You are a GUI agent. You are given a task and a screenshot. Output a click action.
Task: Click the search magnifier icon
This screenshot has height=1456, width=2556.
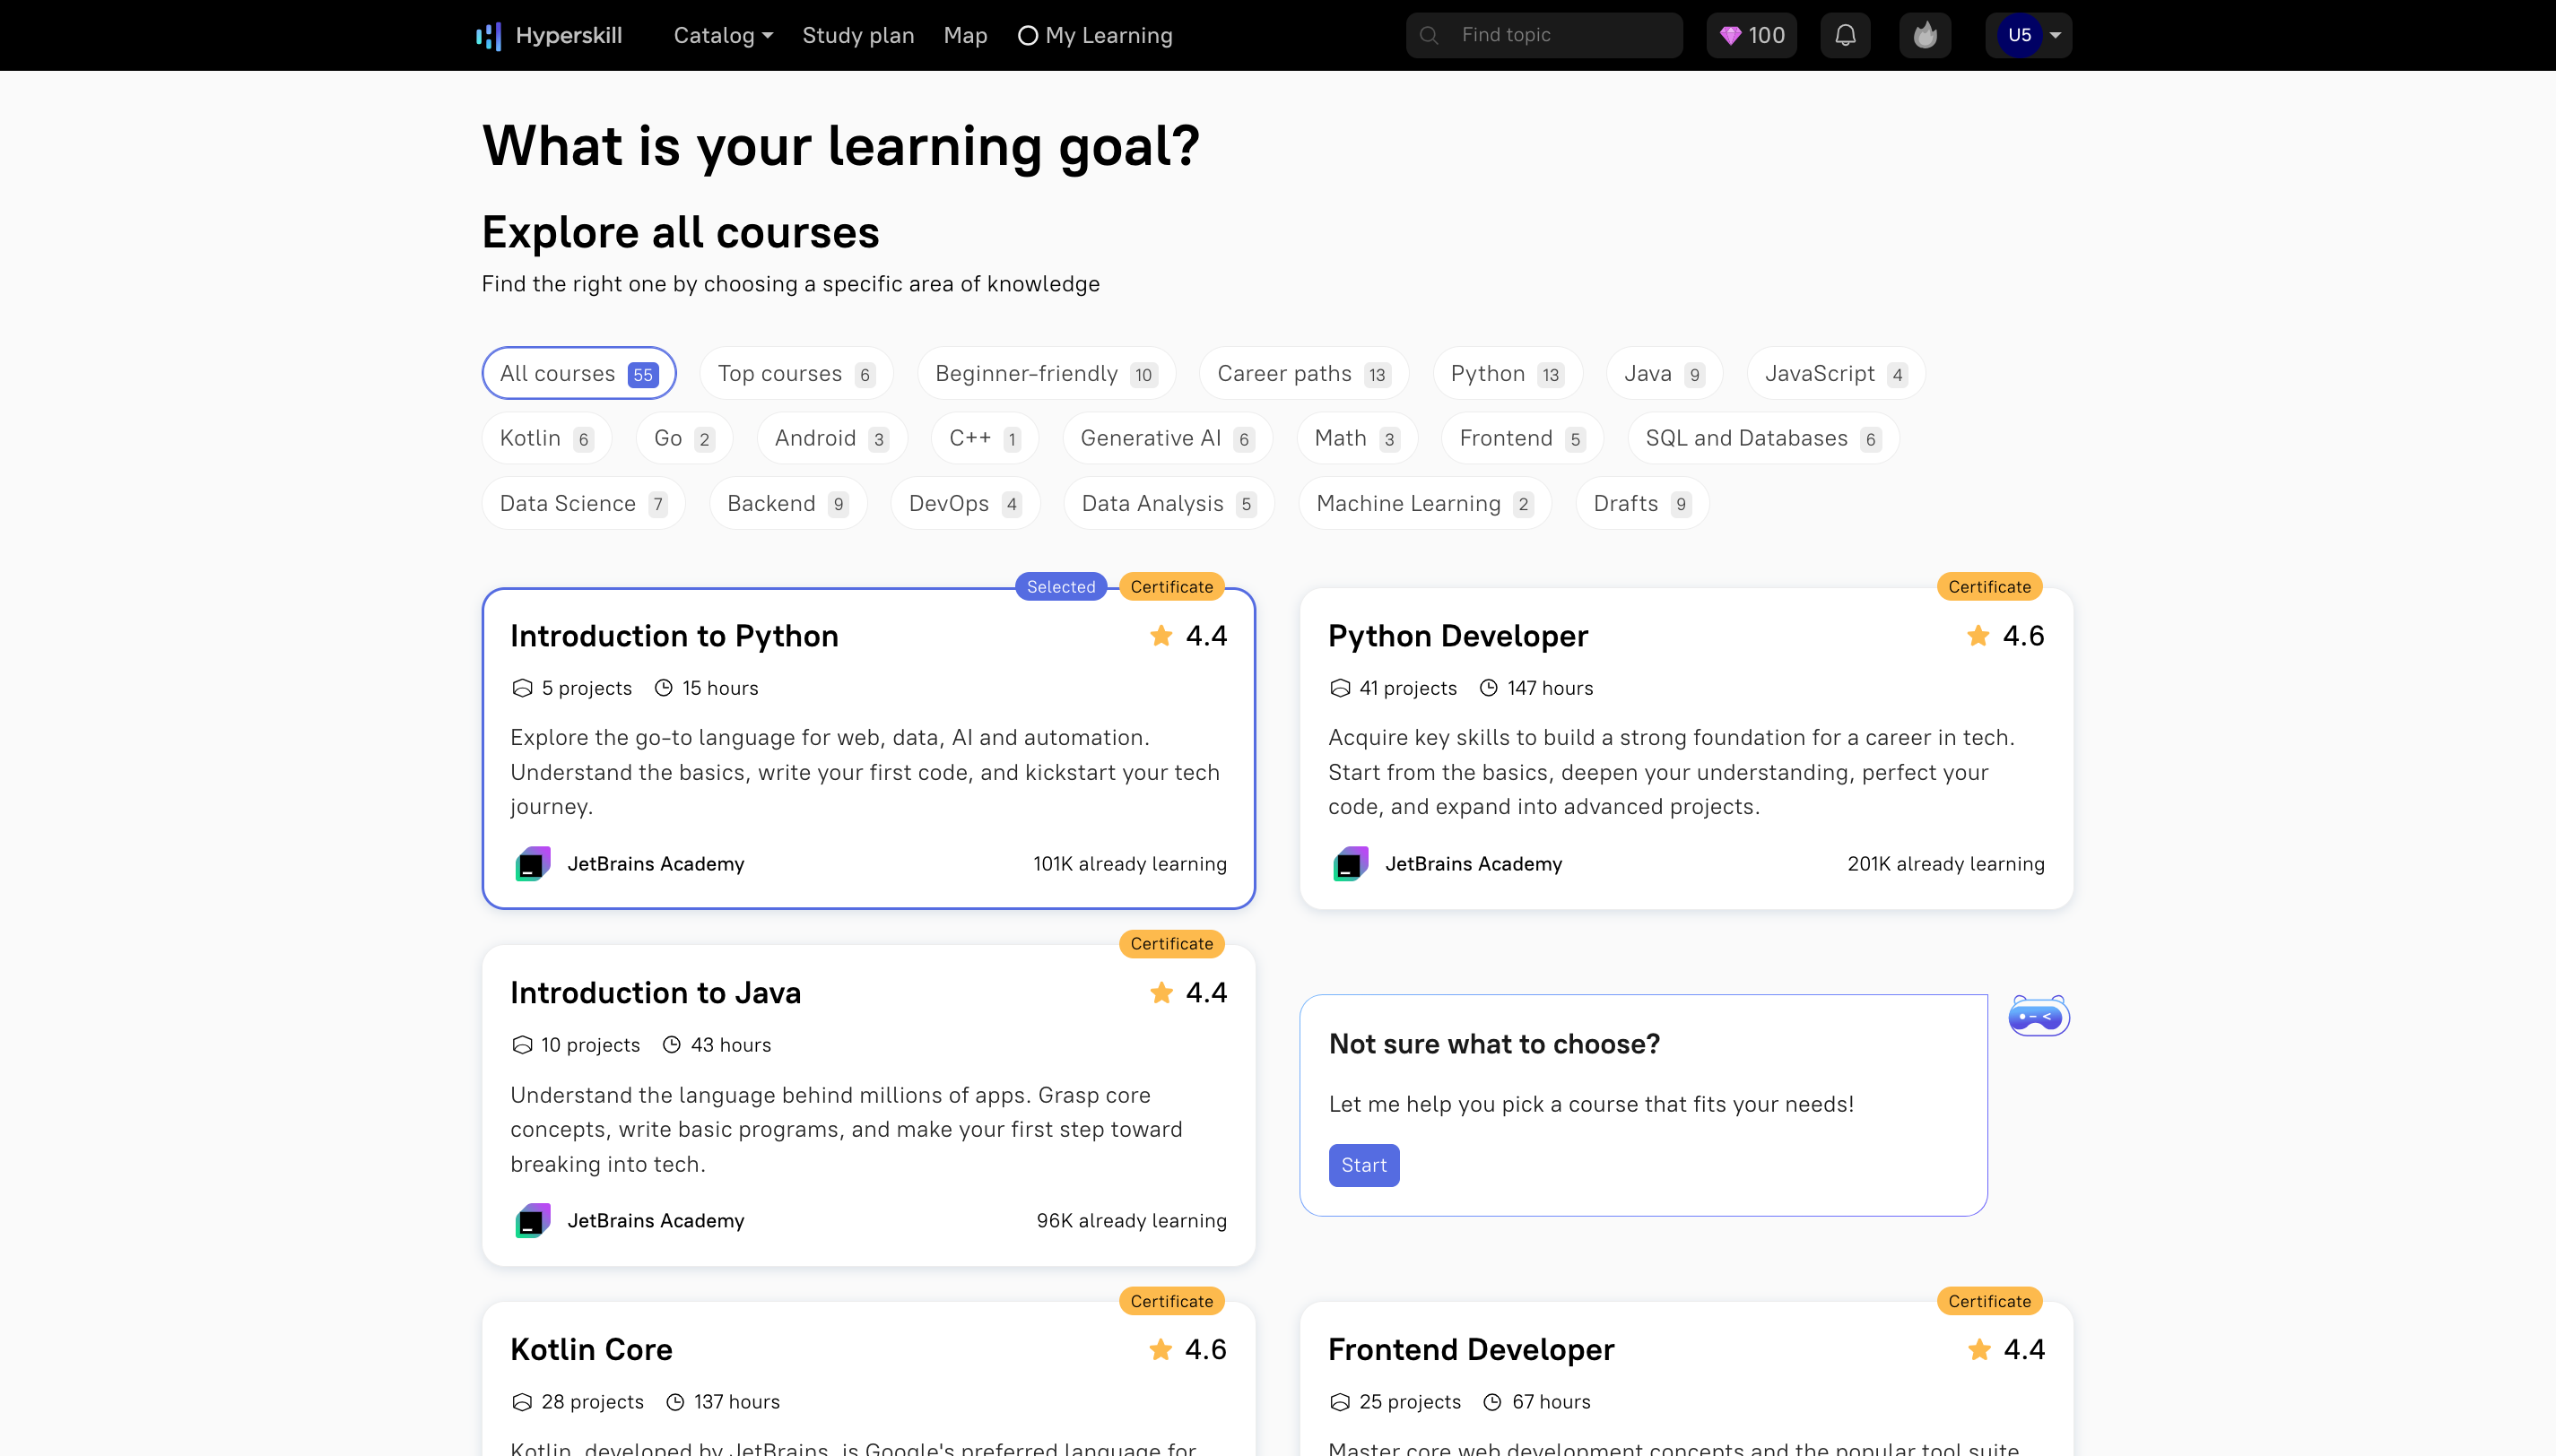coord(1429,35)
